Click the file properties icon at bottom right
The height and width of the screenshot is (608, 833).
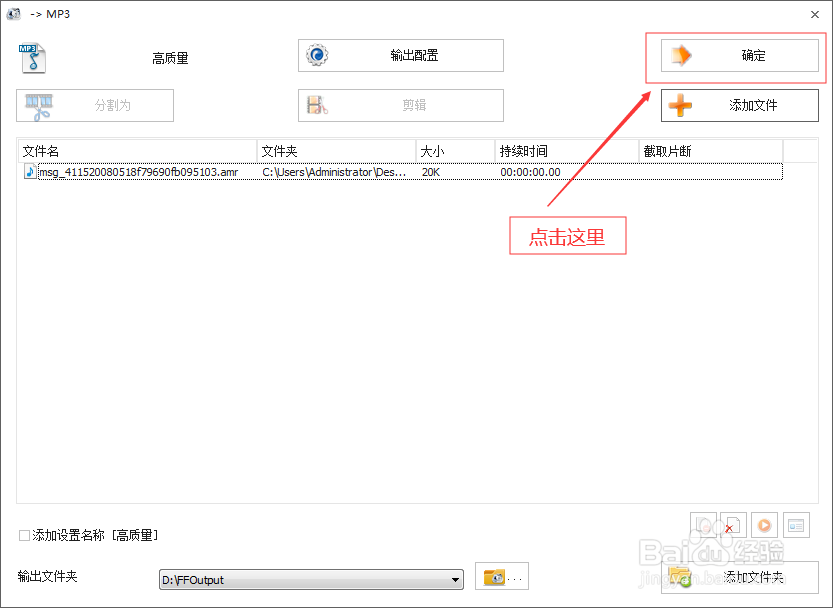(x=795, y=524)
